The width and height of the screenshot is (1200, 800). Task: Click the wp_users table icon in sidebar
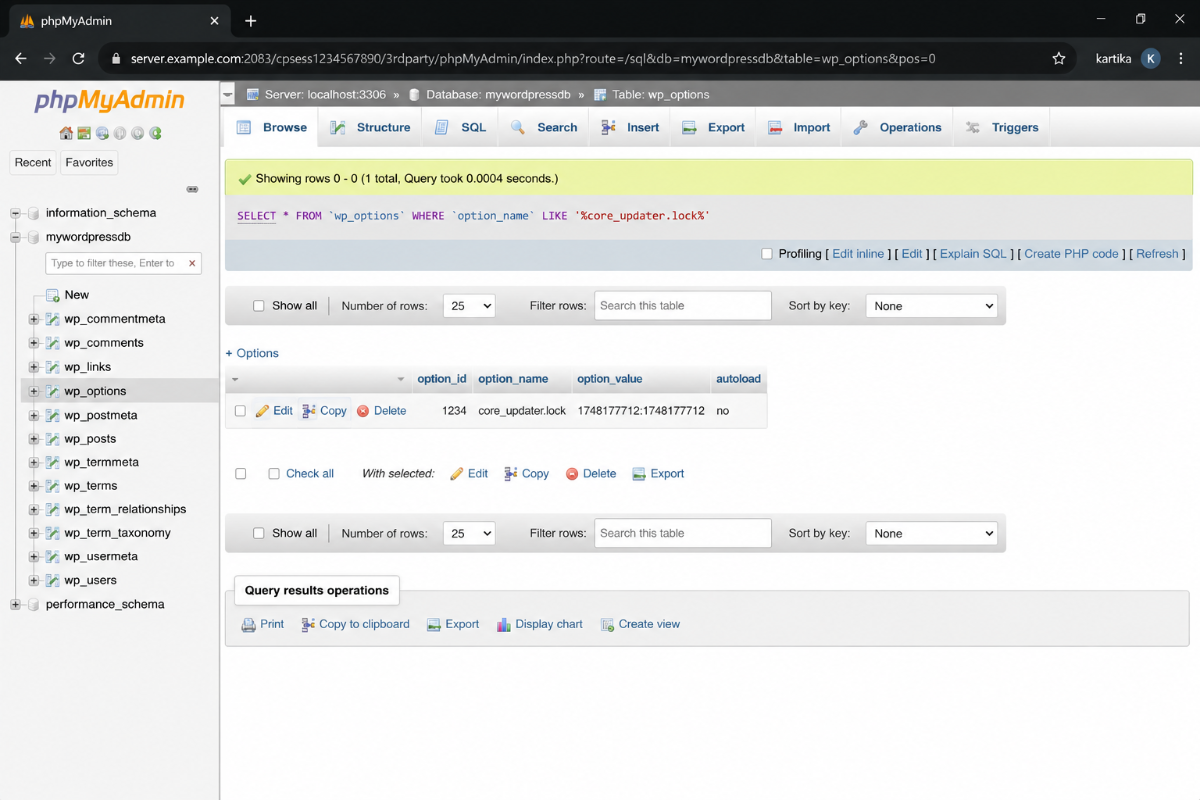(x=53, y=580)
